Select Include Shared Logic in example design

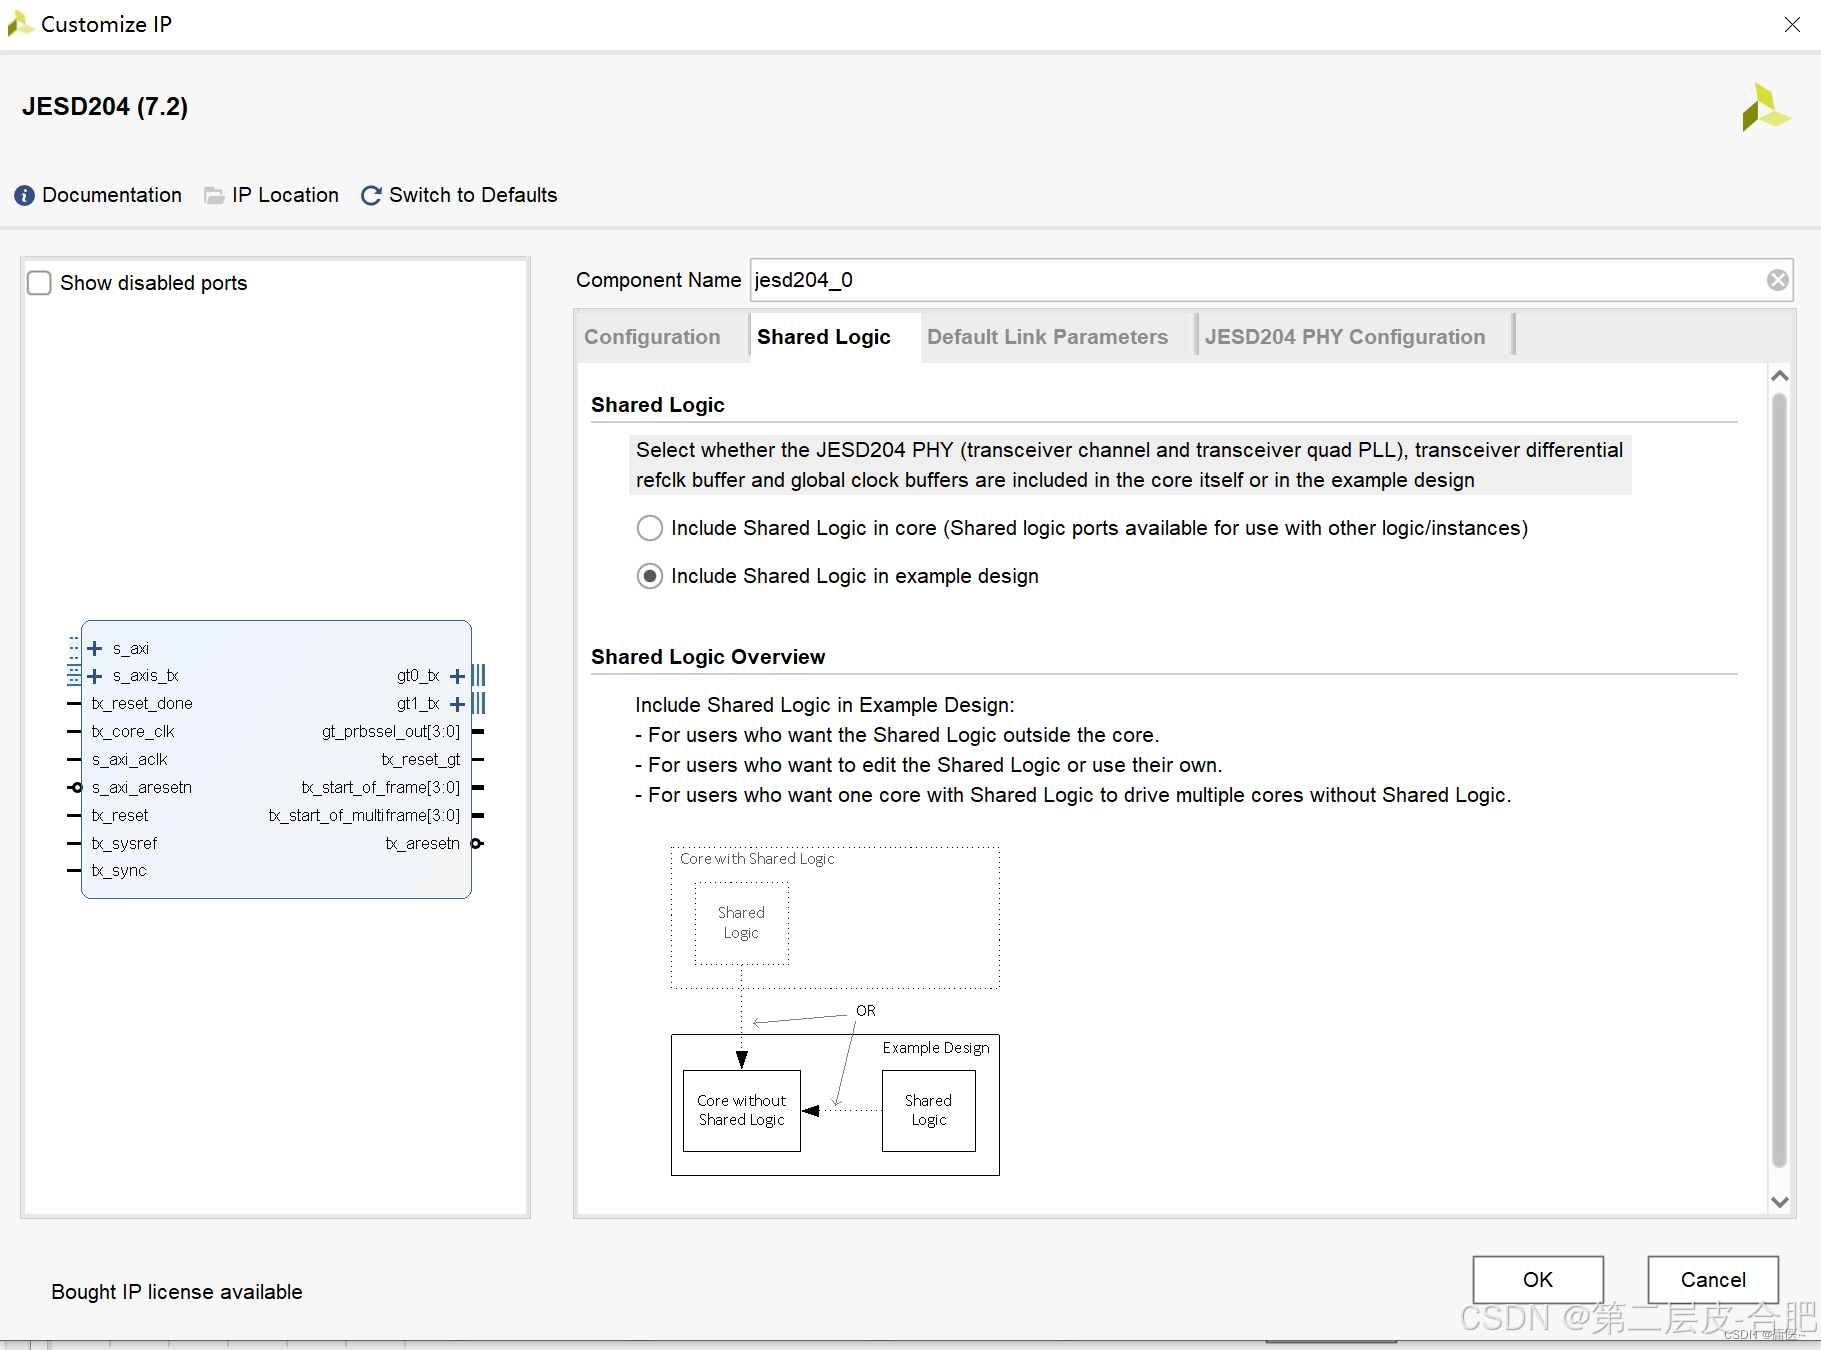[x=650, y=576]
